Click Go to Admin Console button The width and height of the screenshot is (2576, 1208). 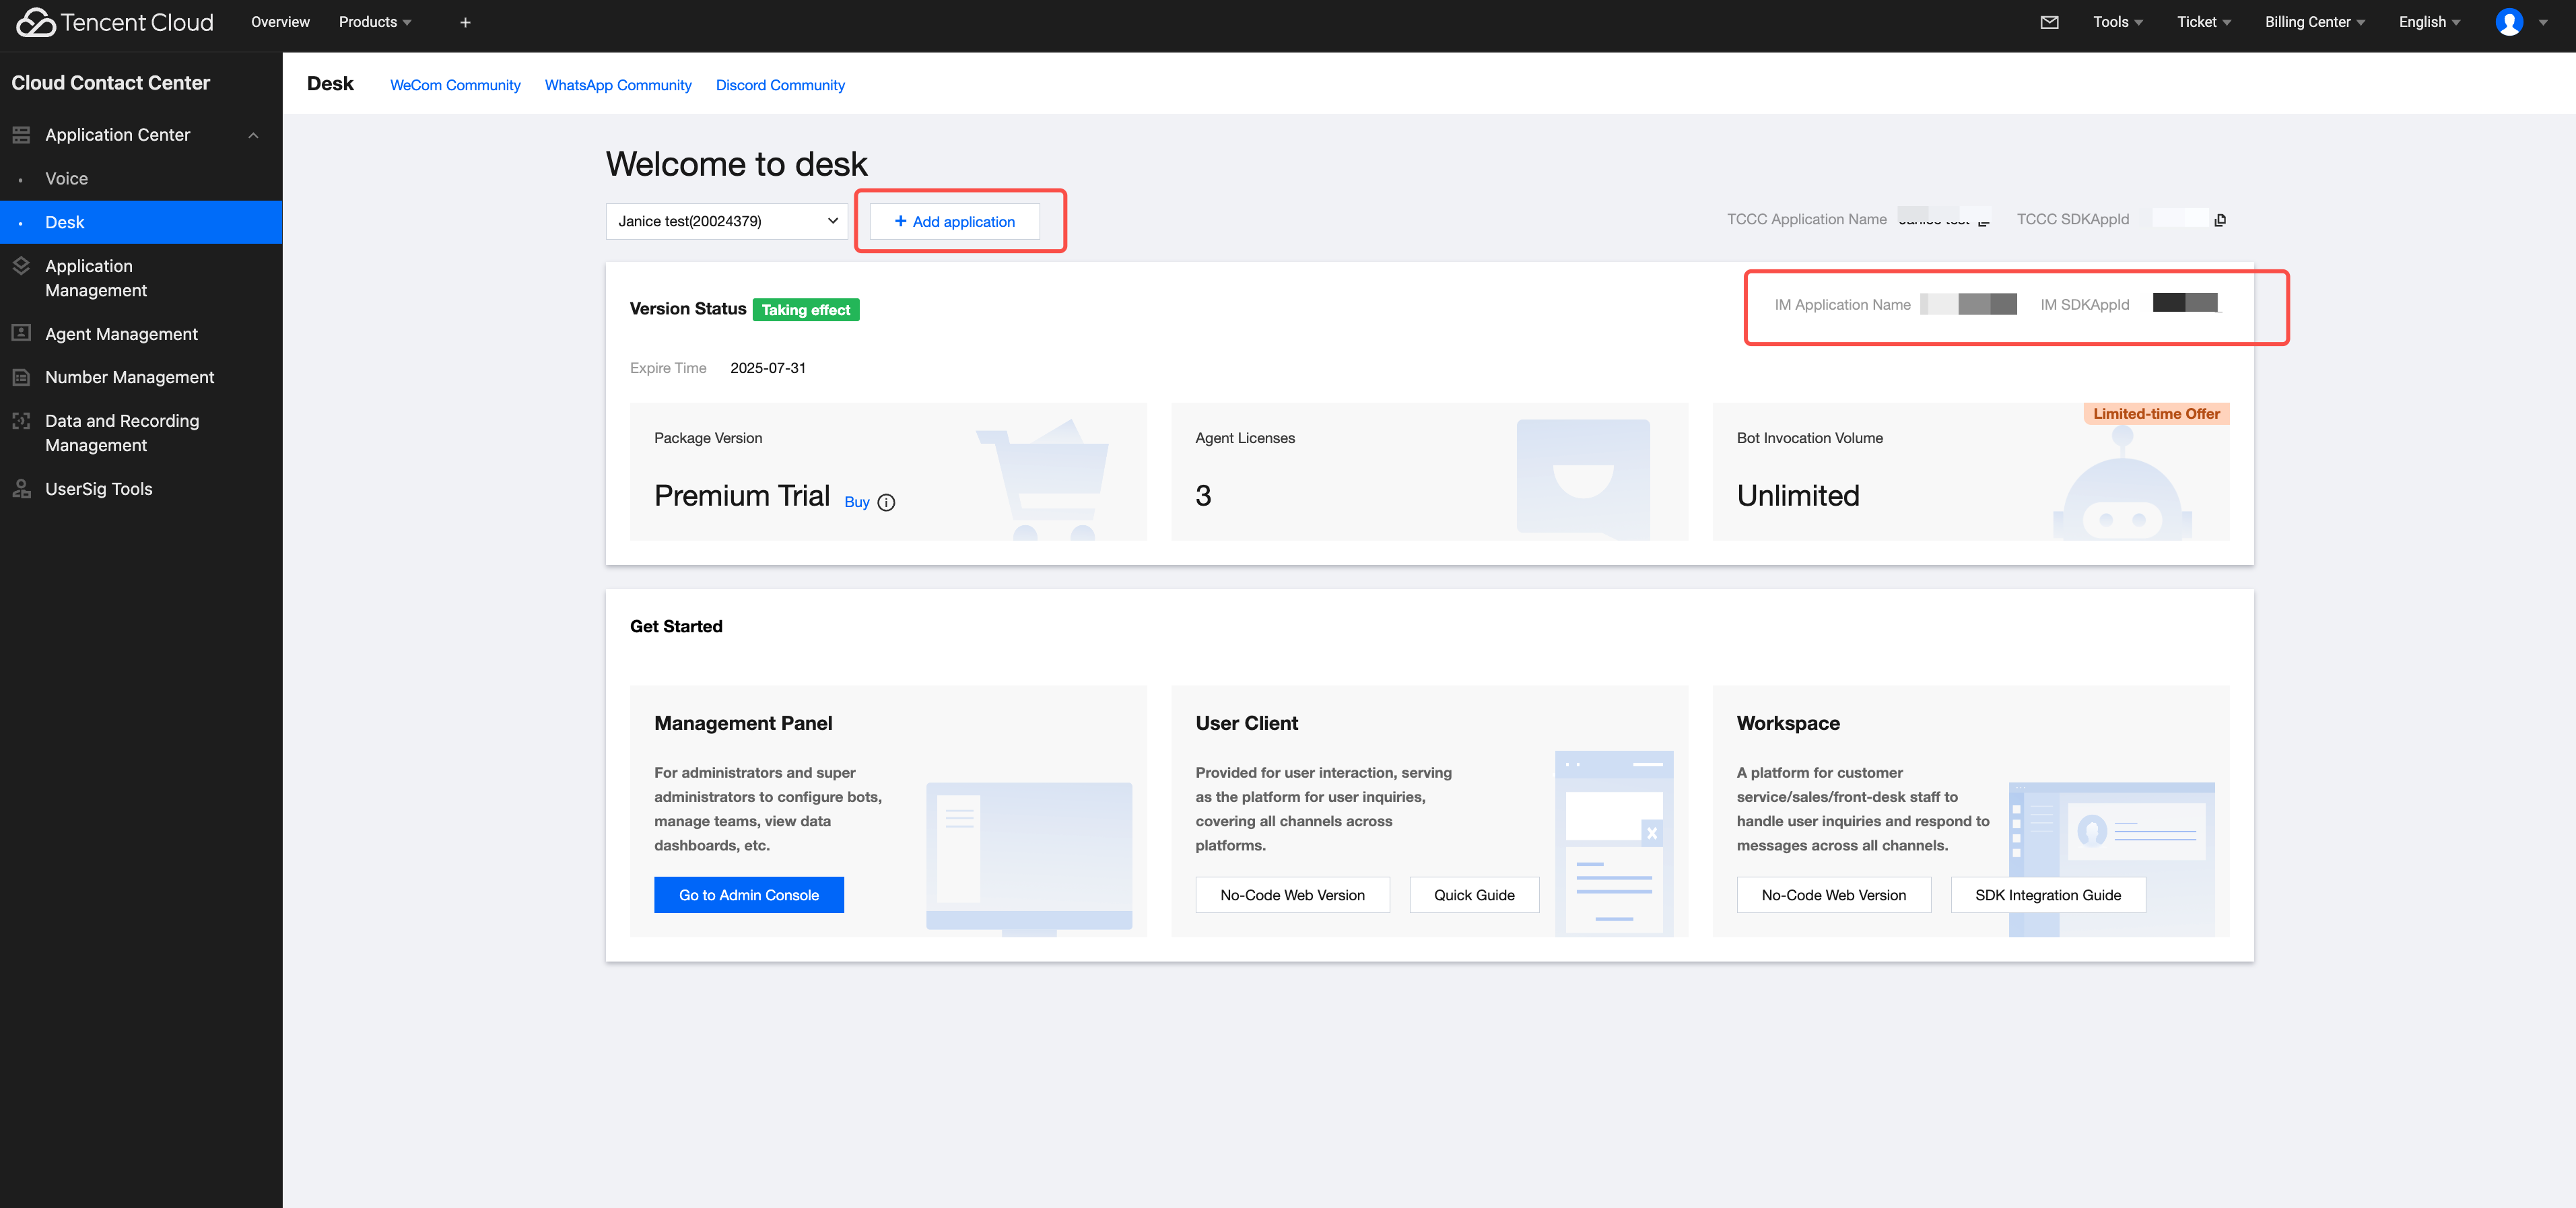[748, 895]
